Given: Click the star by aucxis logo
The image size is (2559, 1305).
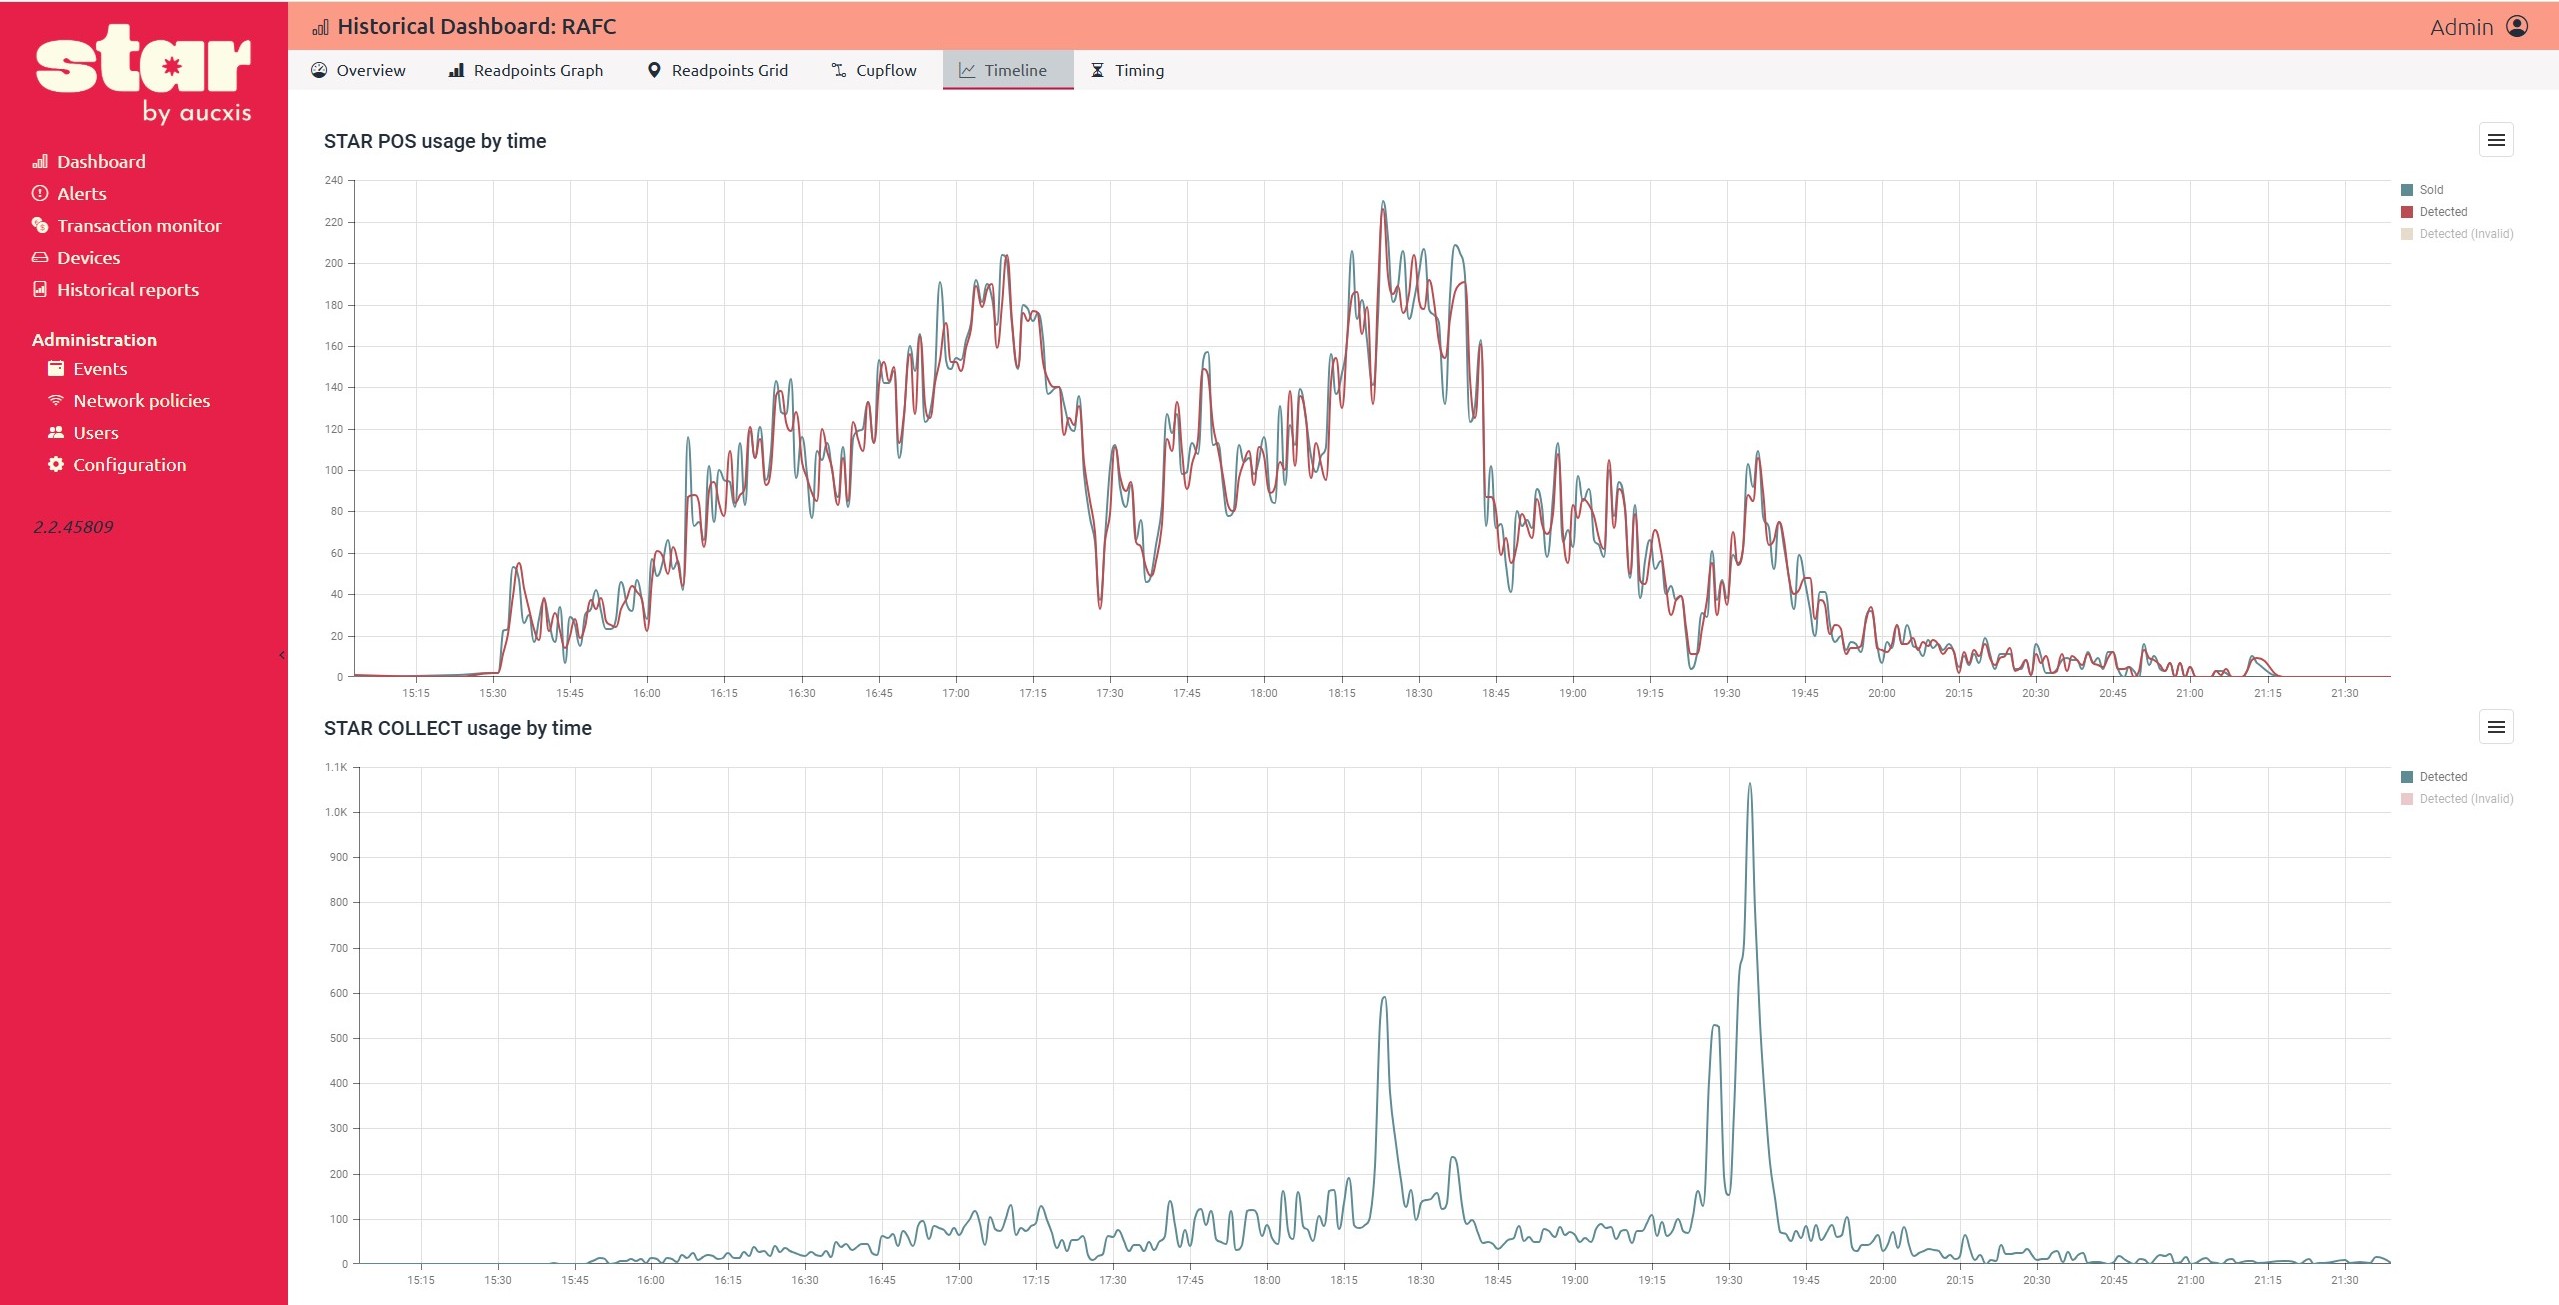Looking at the screenshot, I should point(144,75).
